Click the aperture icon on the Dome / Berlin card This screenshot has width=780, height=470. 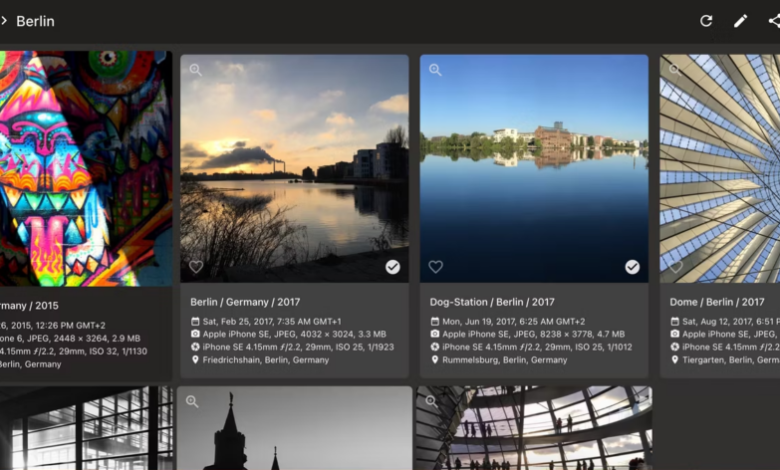tap(675, 347)
